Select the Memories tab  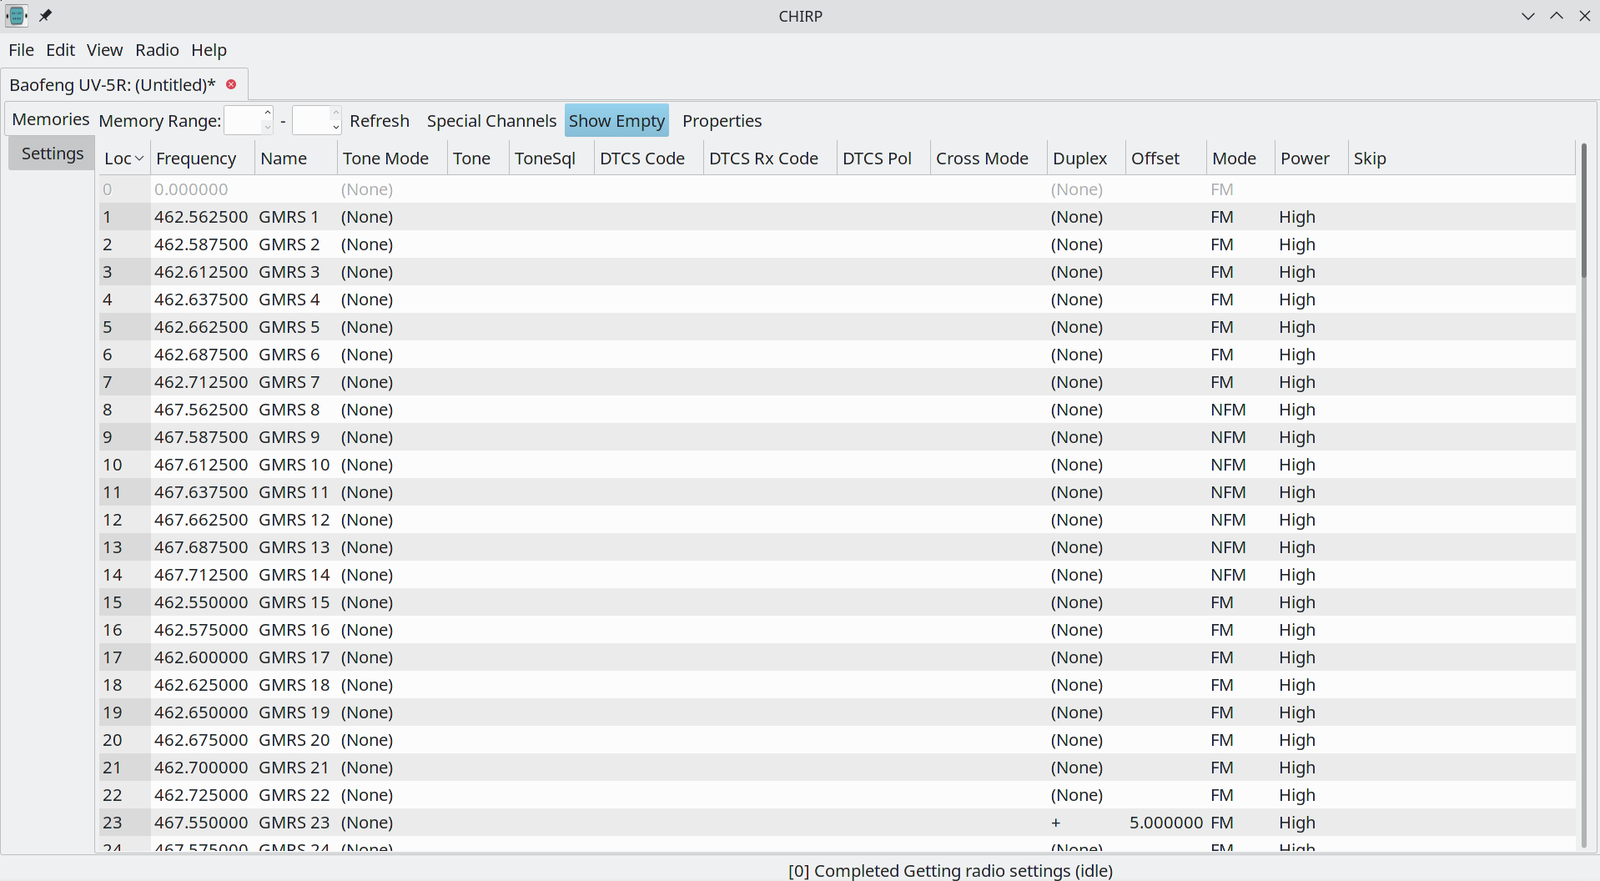pos(50,120)
